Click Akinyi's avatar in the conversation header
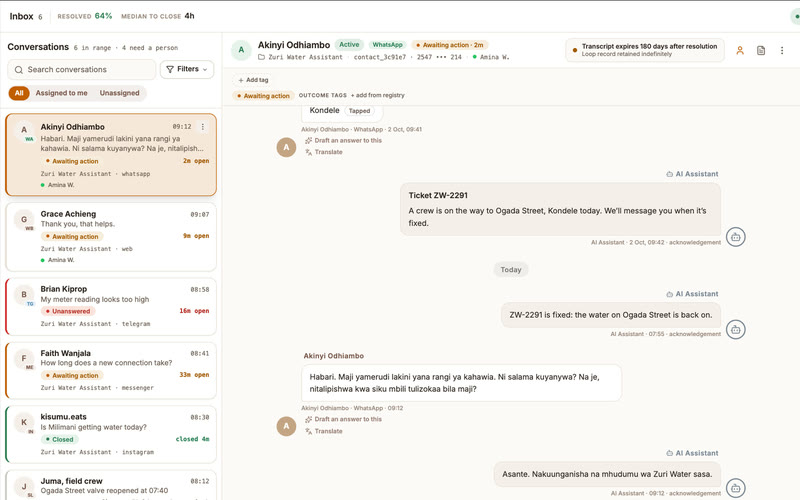 tap(241, 50)
